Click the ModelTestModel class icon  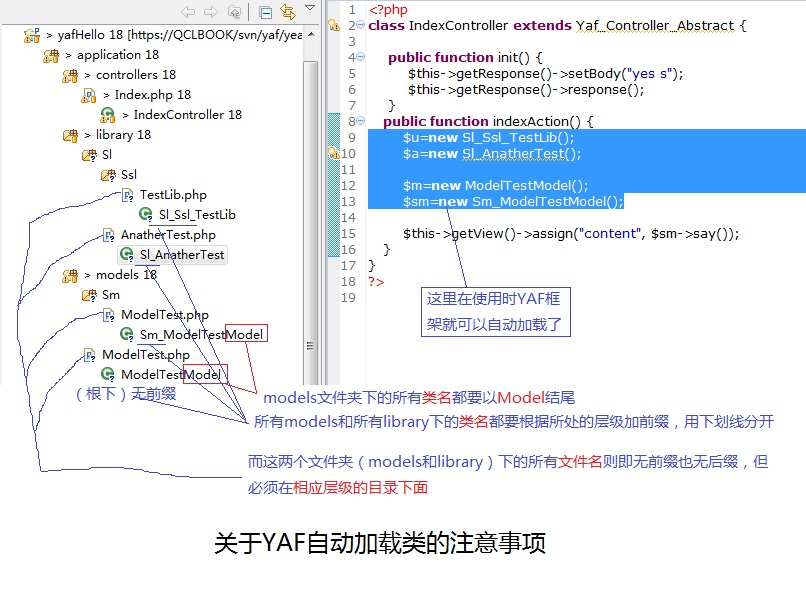107,374
